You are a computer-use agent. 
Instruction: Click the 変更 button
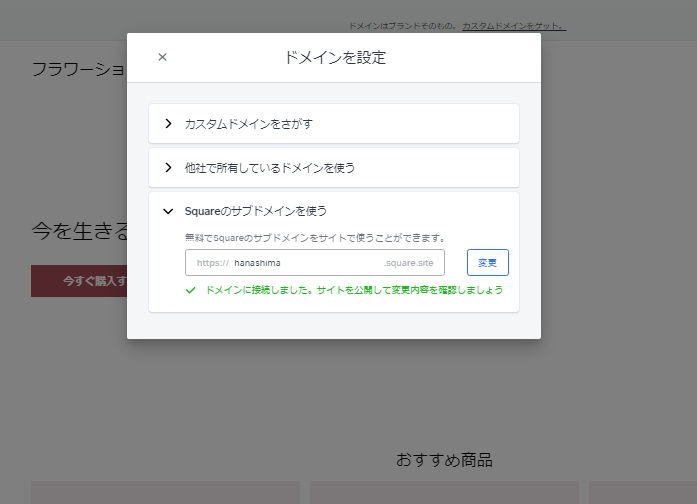488,263
